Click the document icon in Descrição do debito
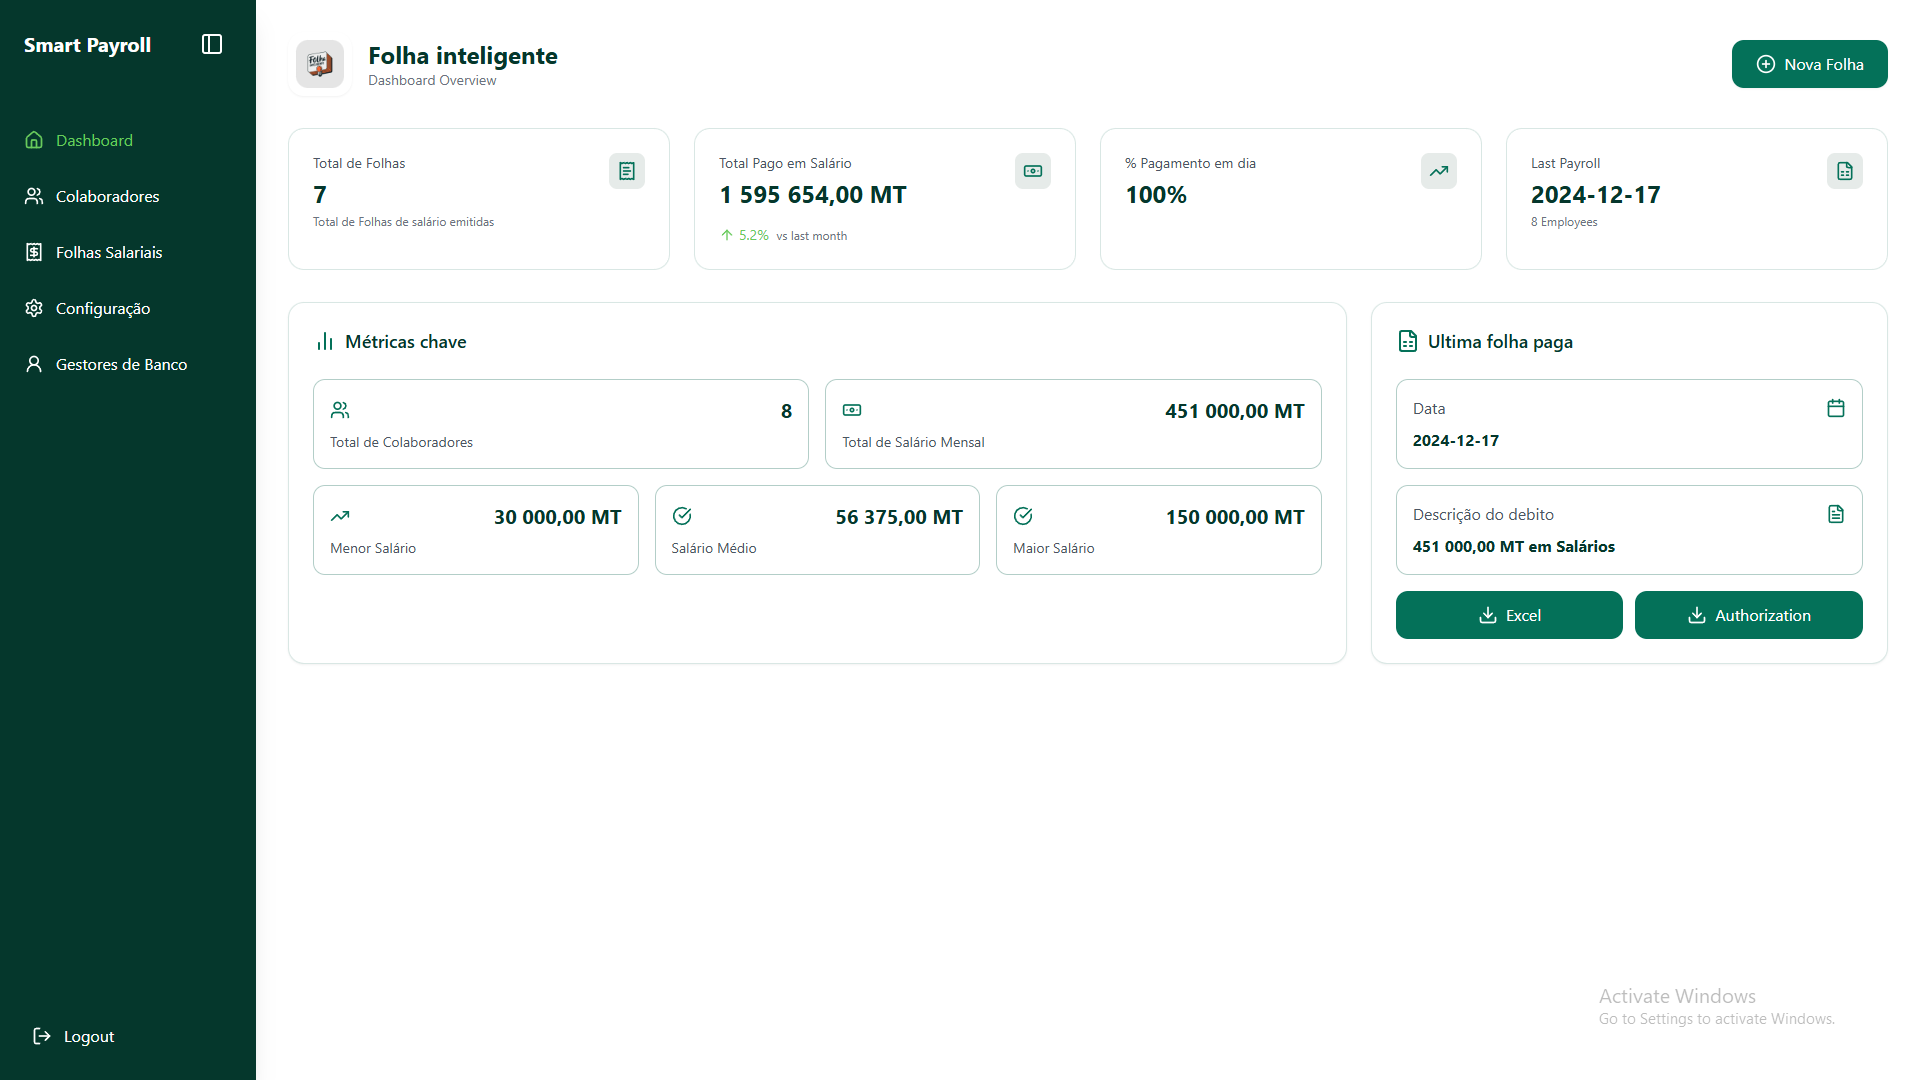The image size is (1920, 1080). 1836,514
